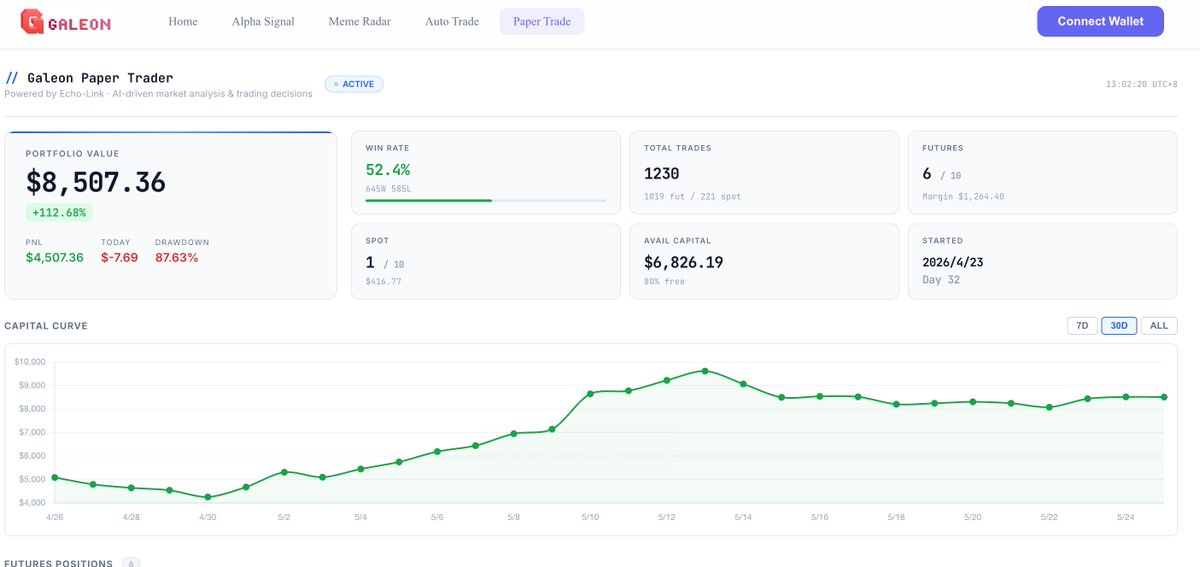Click the ACTIVE status badge

point(354,84)
